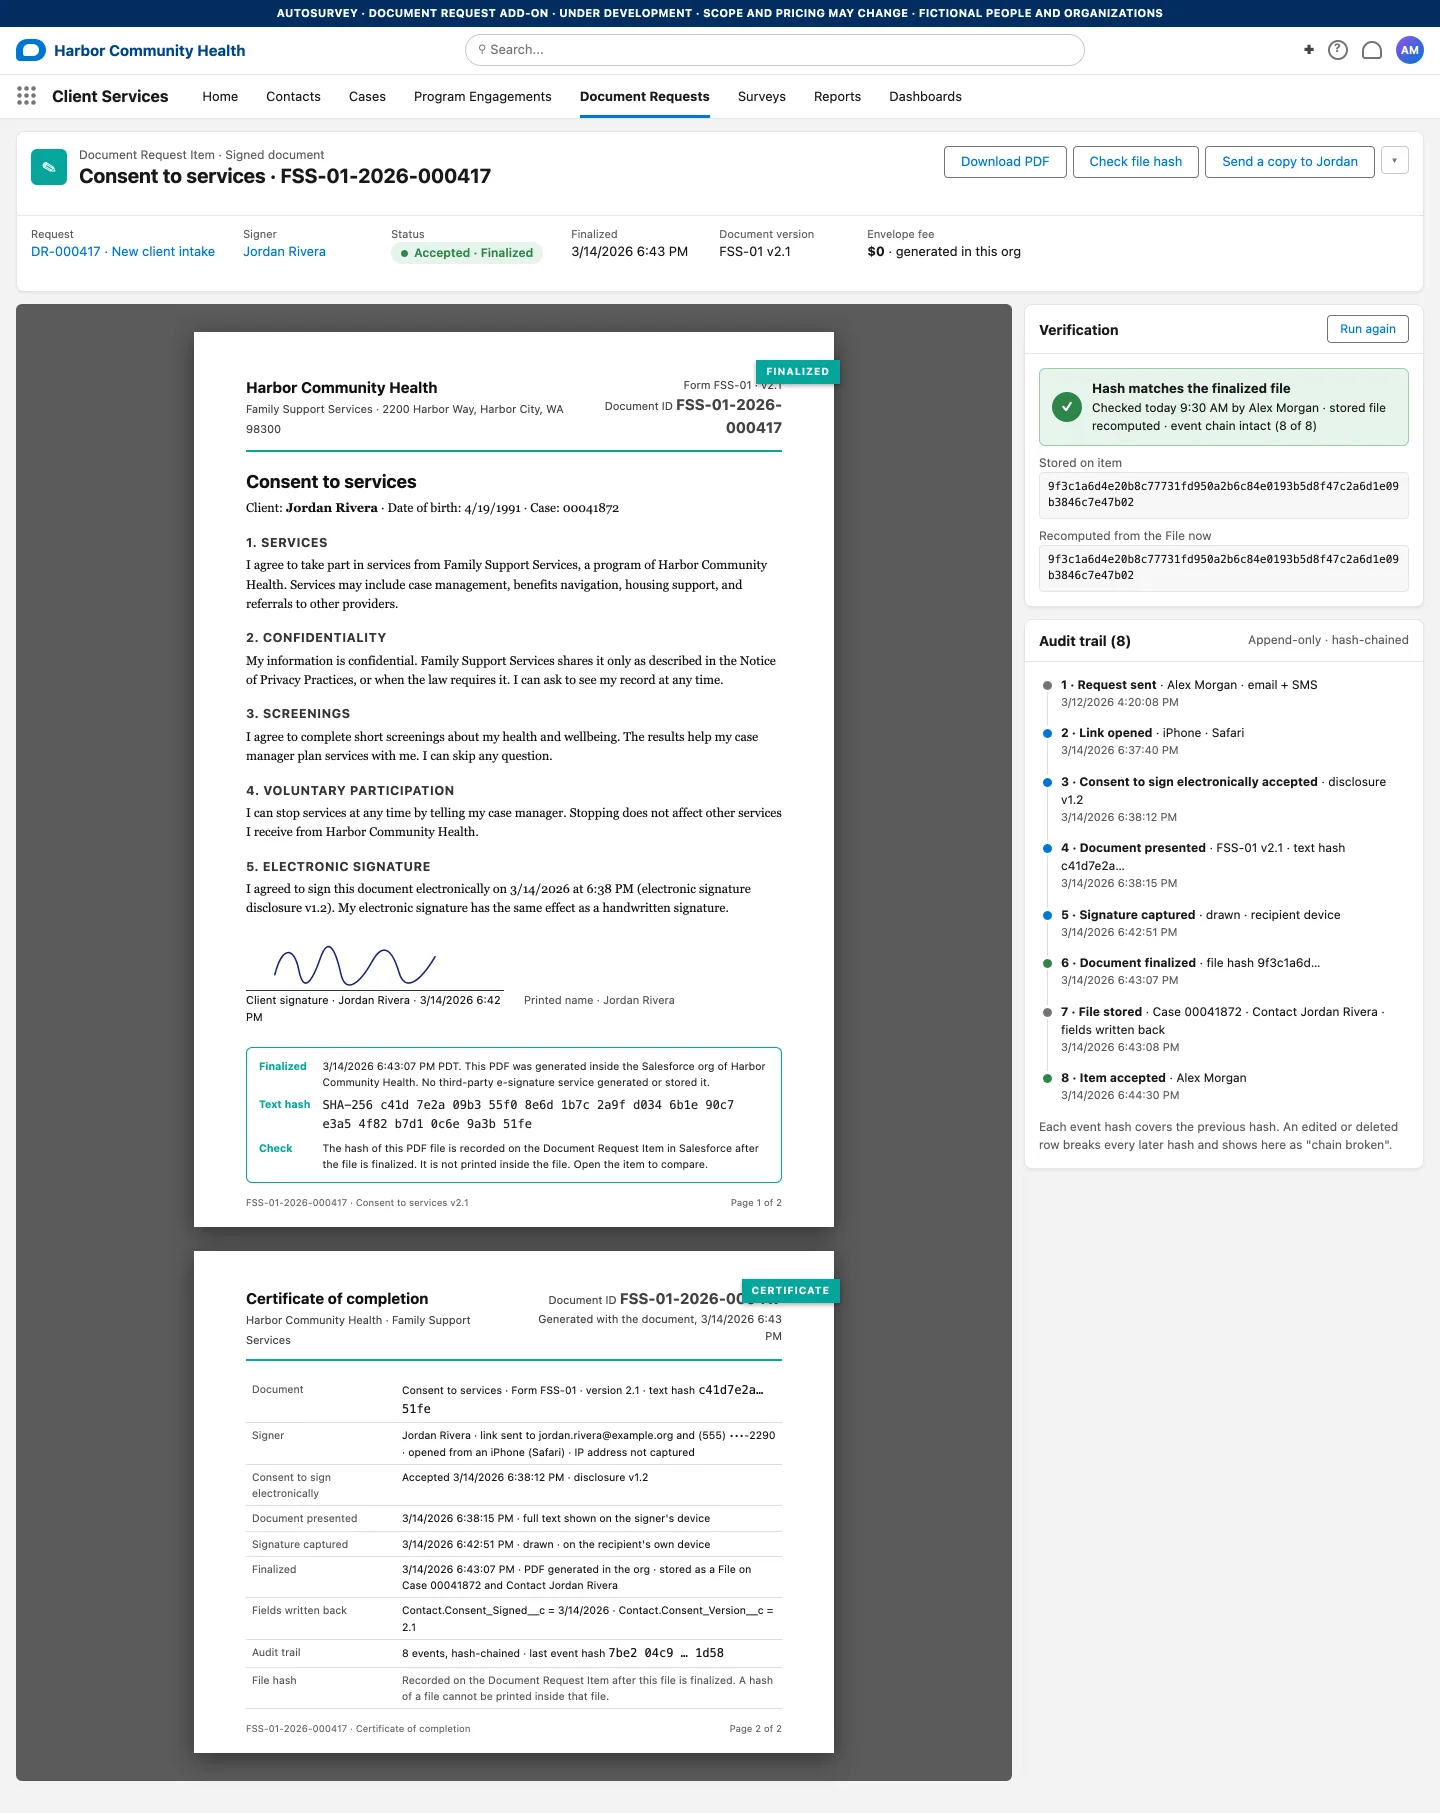
Task: Open the help question mark icon
Action: (1338, 50)
